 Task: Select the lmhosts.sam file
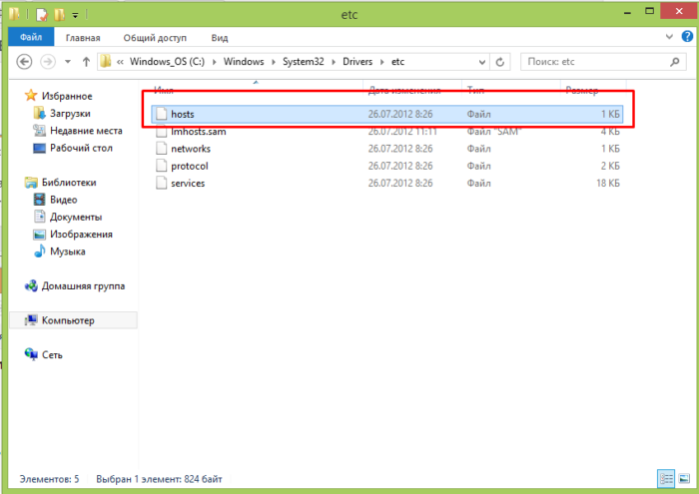(387, 132)
